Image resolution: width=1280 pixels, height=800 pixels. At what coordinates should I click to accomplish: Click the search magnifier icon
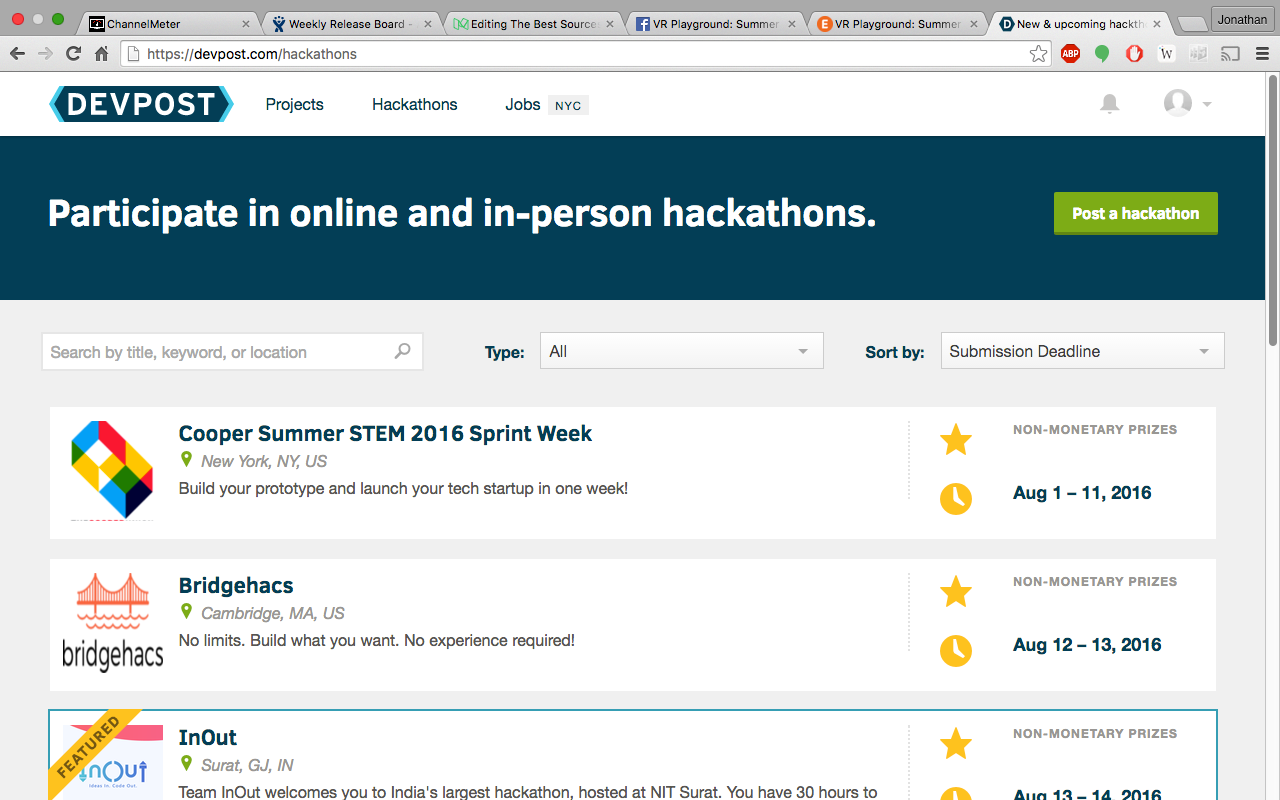pyautogui.click(x=402, y=351)
